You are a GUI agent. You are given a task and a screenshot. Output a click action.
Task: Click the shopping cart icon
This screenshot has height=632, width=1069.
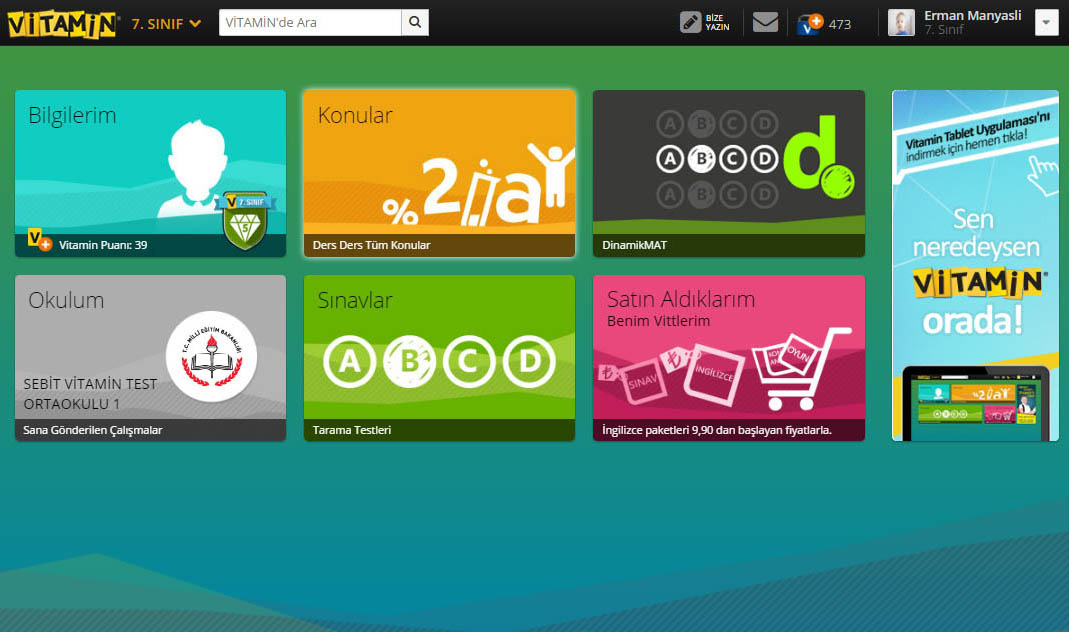tap(801, 369)
